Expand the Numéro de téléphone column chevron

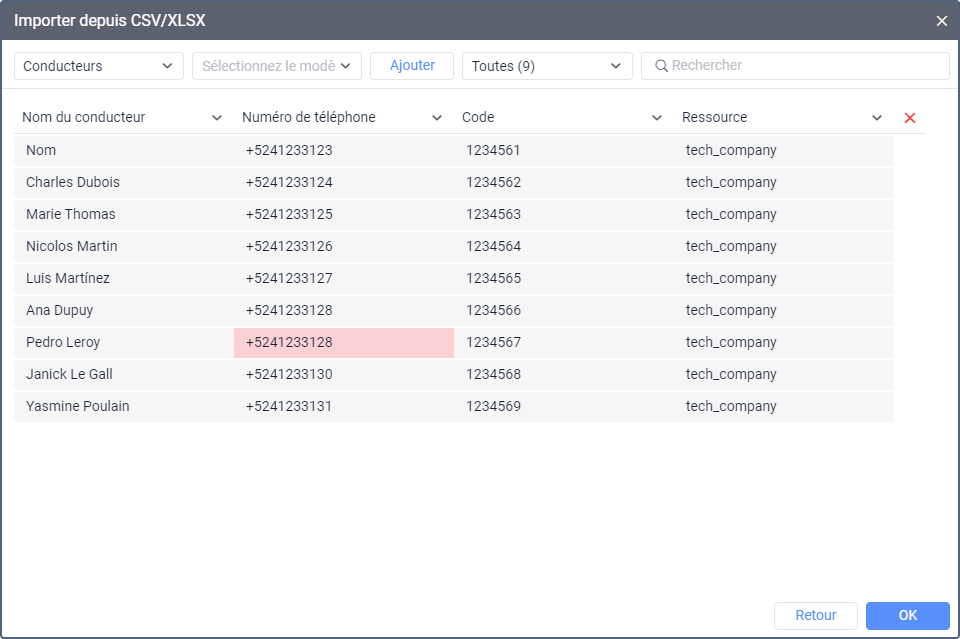[x=437, y=118]
